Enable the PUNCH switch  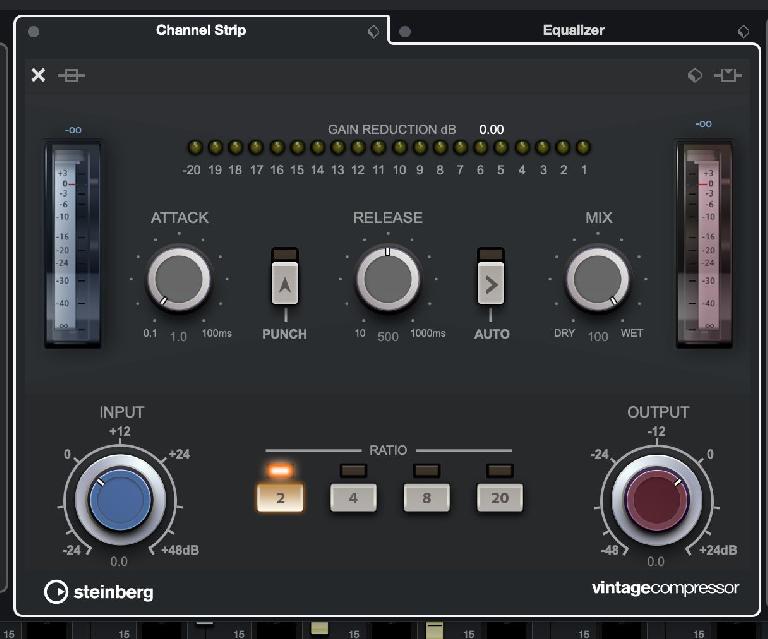(x=285, y=283)
